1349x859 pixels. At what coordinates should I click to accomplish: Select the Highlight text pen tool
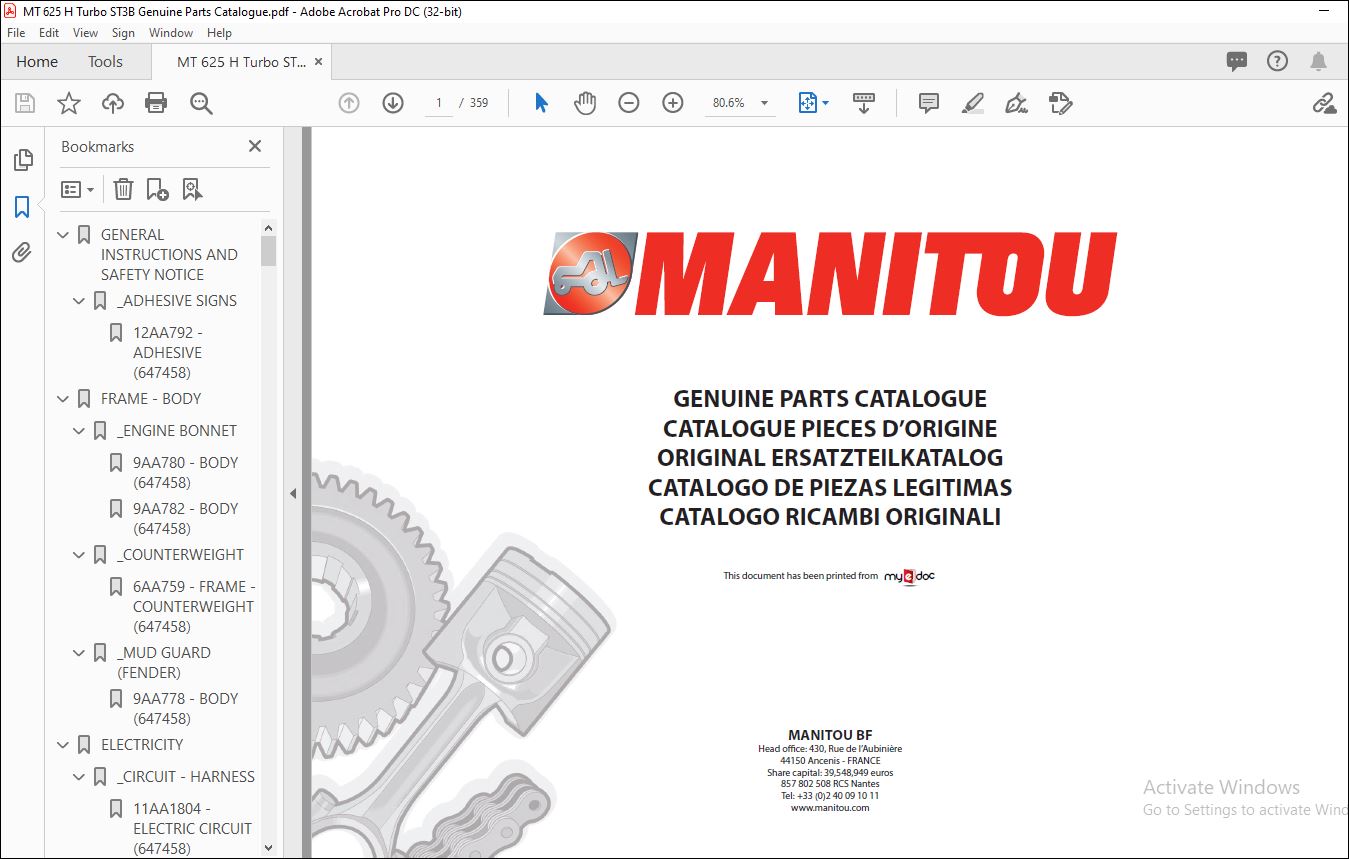[973, 103]
